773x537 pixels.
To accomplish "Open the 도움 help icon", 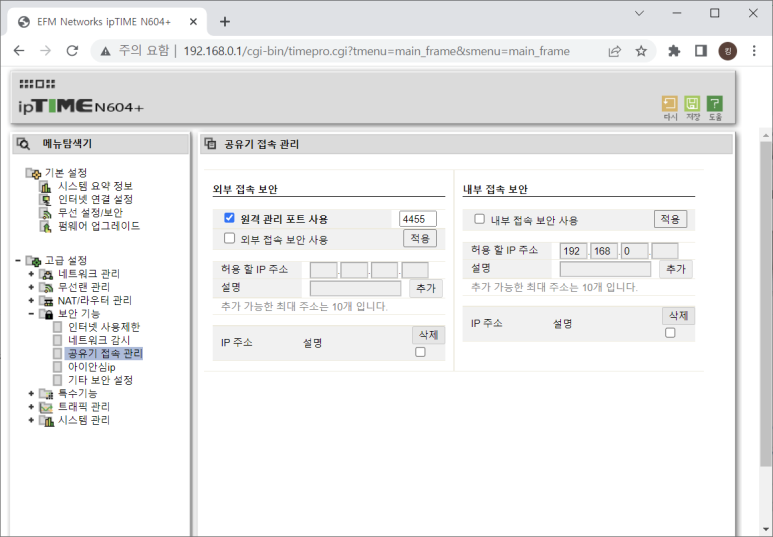I will 714,104.
